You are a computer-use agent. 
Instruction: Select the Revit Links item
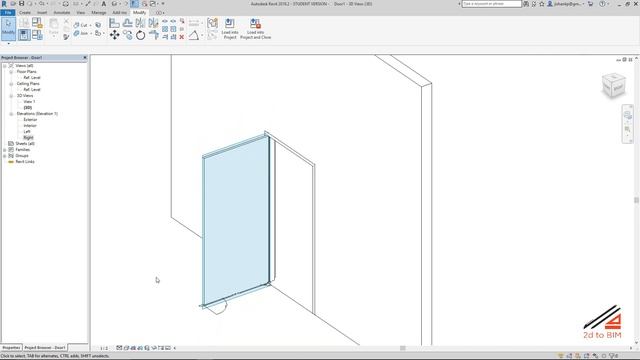25,162
